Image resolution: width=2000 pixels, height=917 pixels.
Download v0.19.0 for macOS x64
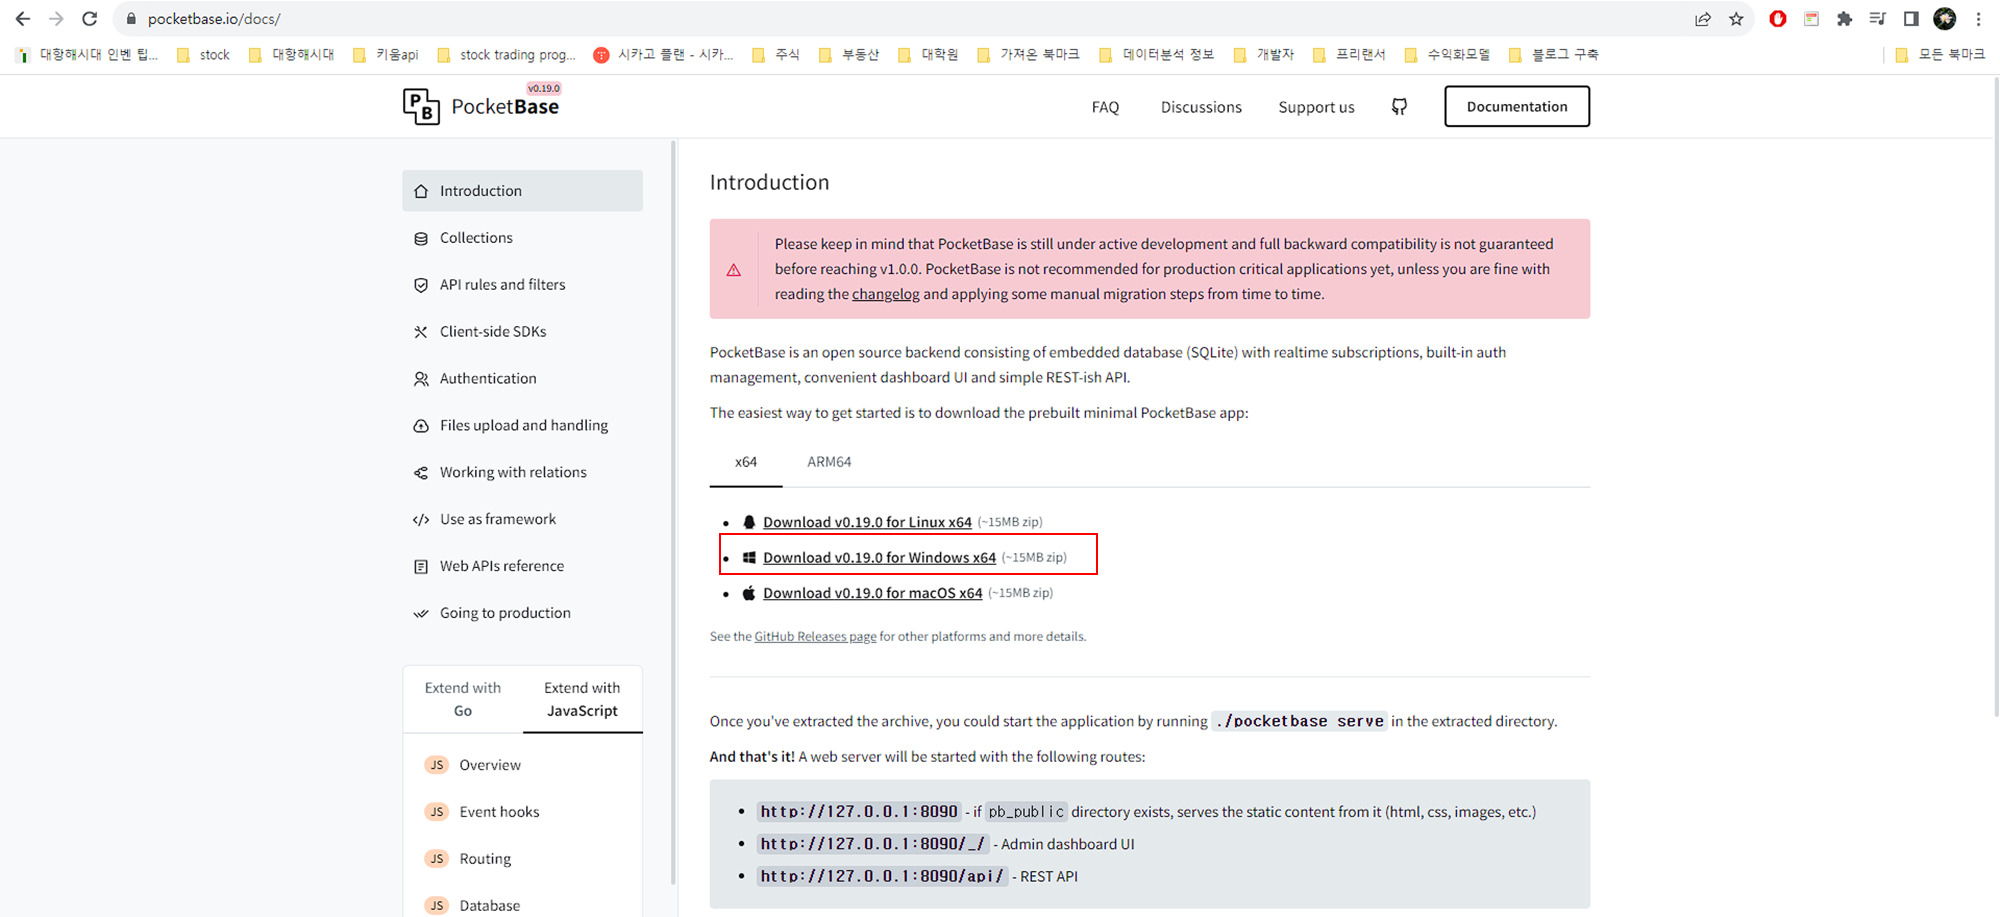(x=872, y=593)
